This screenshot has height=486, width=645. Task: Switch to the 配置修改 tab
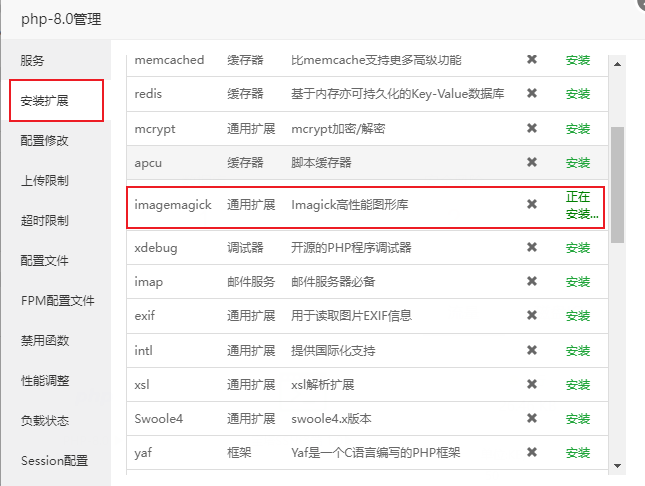click(x=45, y=141)
